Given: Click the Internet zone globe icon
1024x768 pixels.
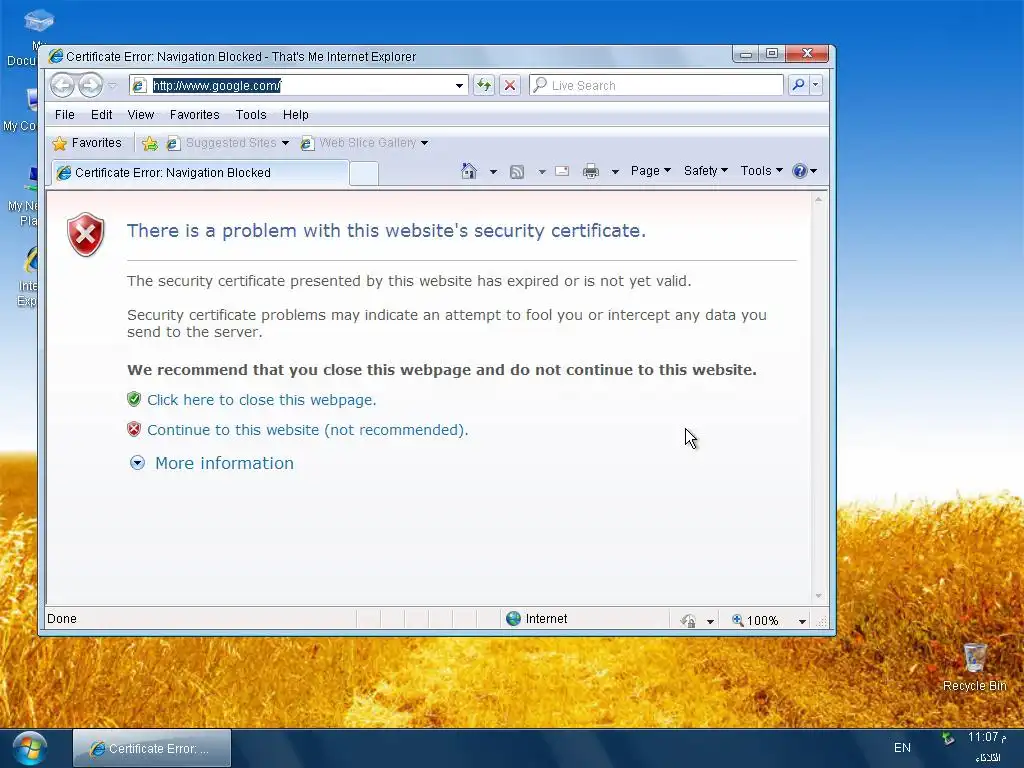Looking at the screenshot, I should [x=513, y=618].
